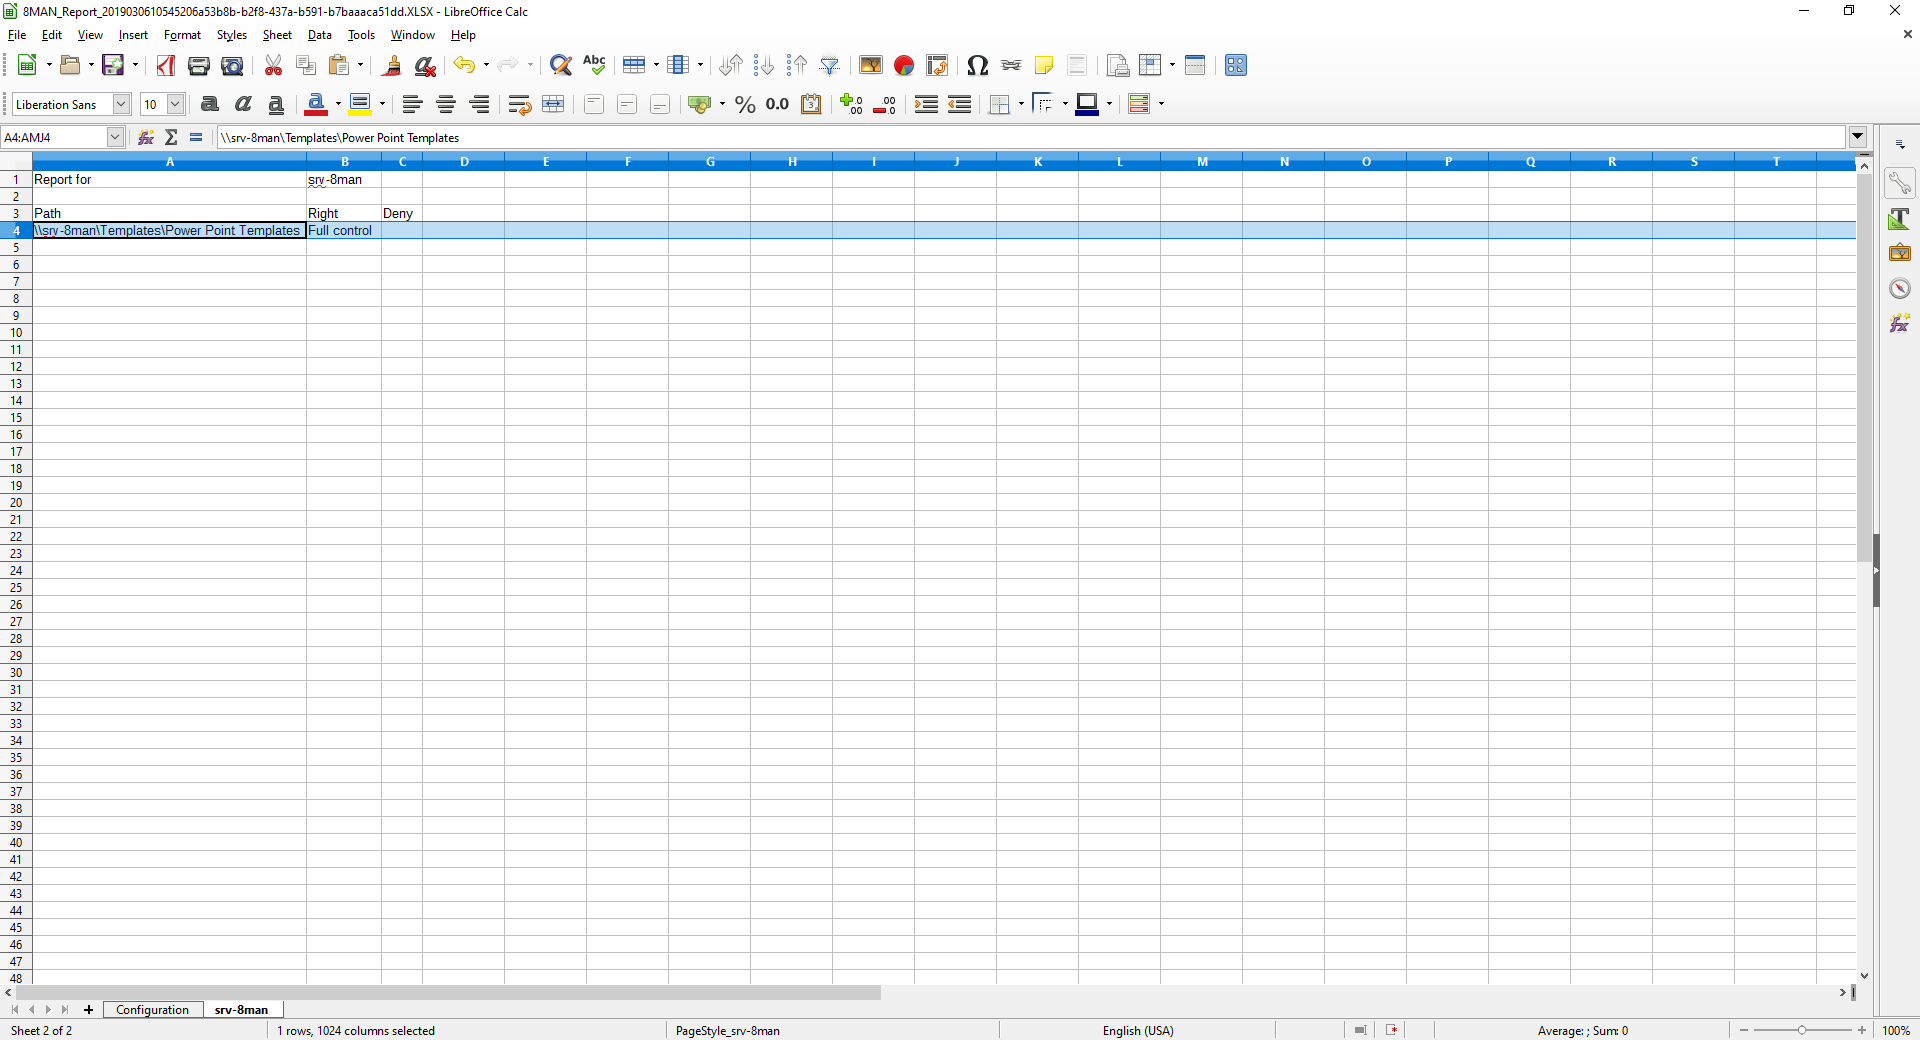The height and width of the screenshot is (1040, 1920).
Task: Click the zoom slider in status bar
Action: point(1801,1030)
